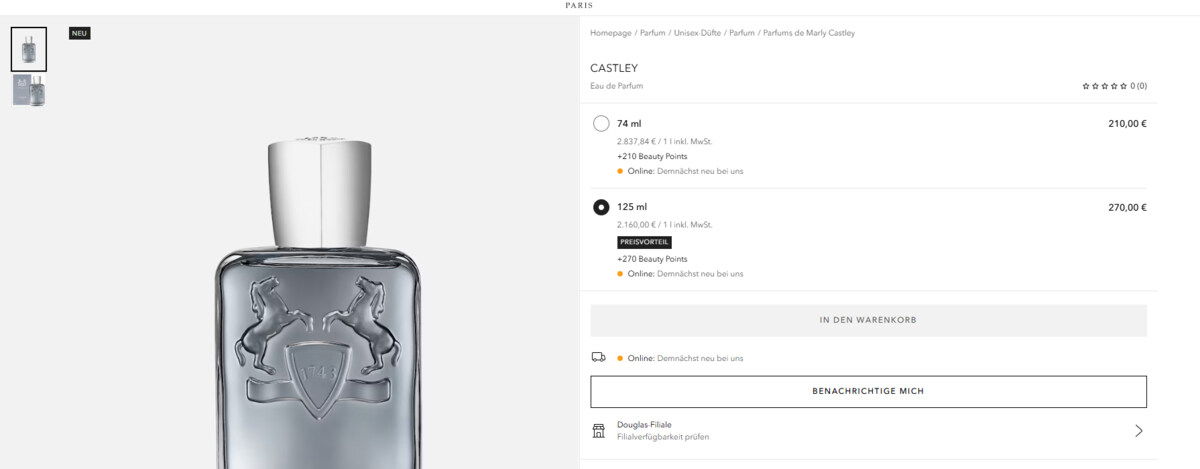Image resolution: width=1200 pixels, height=469 pixels.
Task: Open the Parfum breadcrumb after Homepage
Action: point(652,33)
